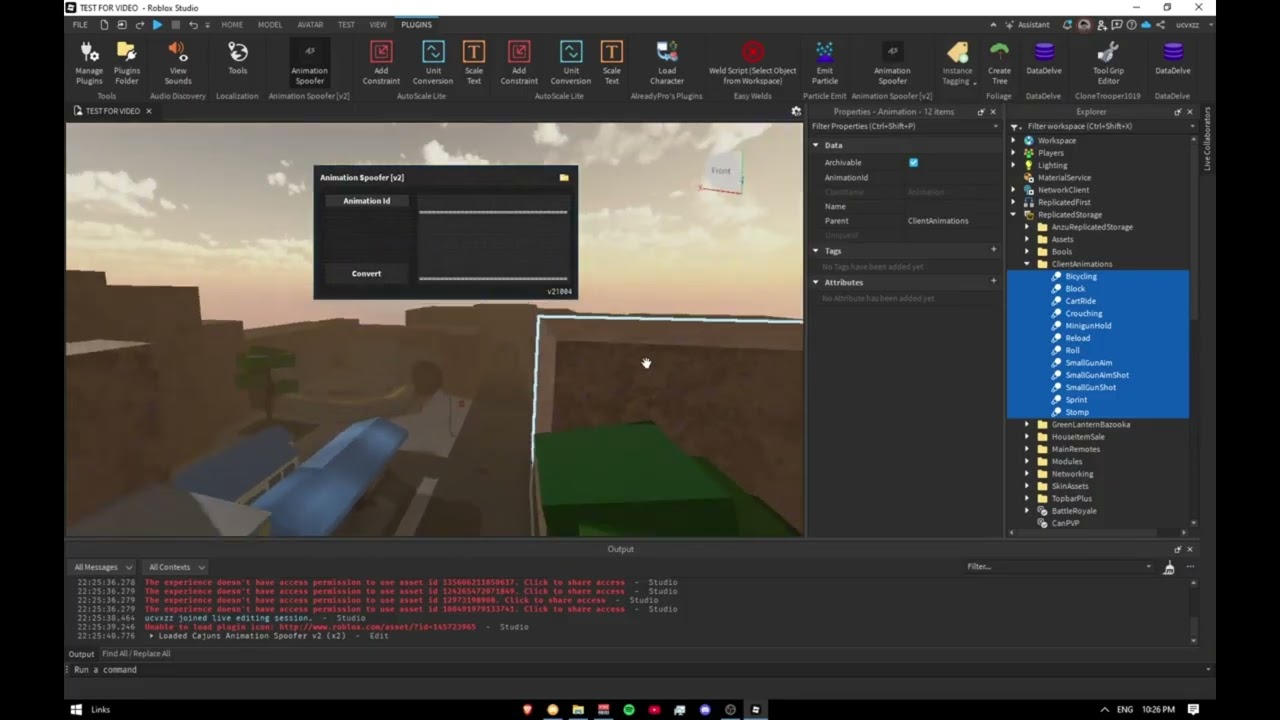Open Spotify from the taskbar

pos(628,710)
